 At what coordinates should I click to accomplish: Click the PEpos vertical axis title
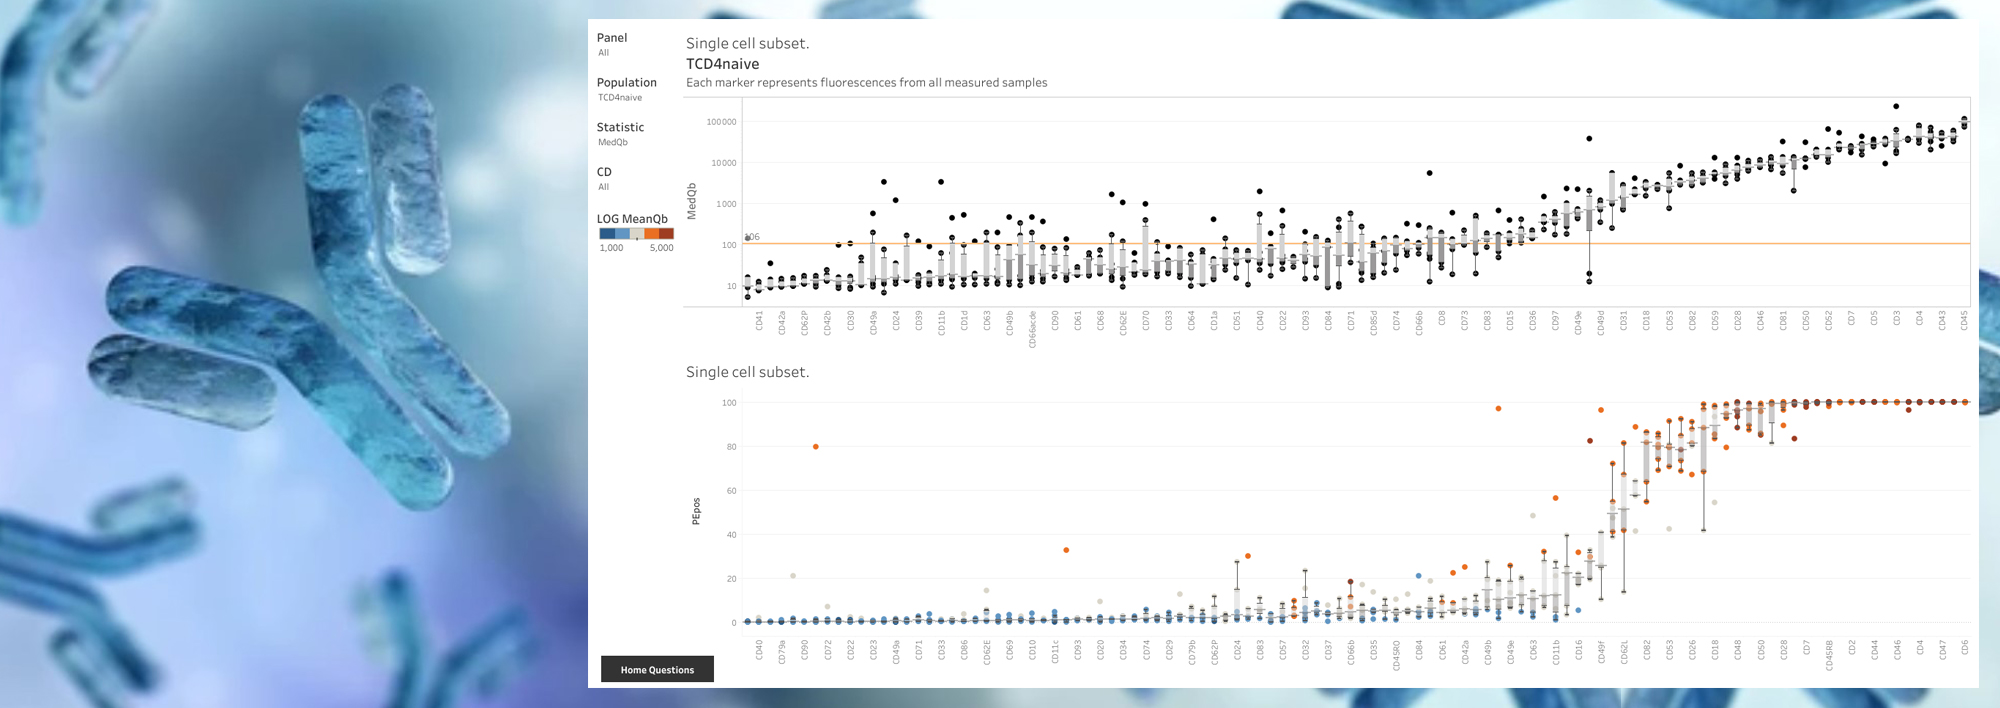click(x=696, y=511)
